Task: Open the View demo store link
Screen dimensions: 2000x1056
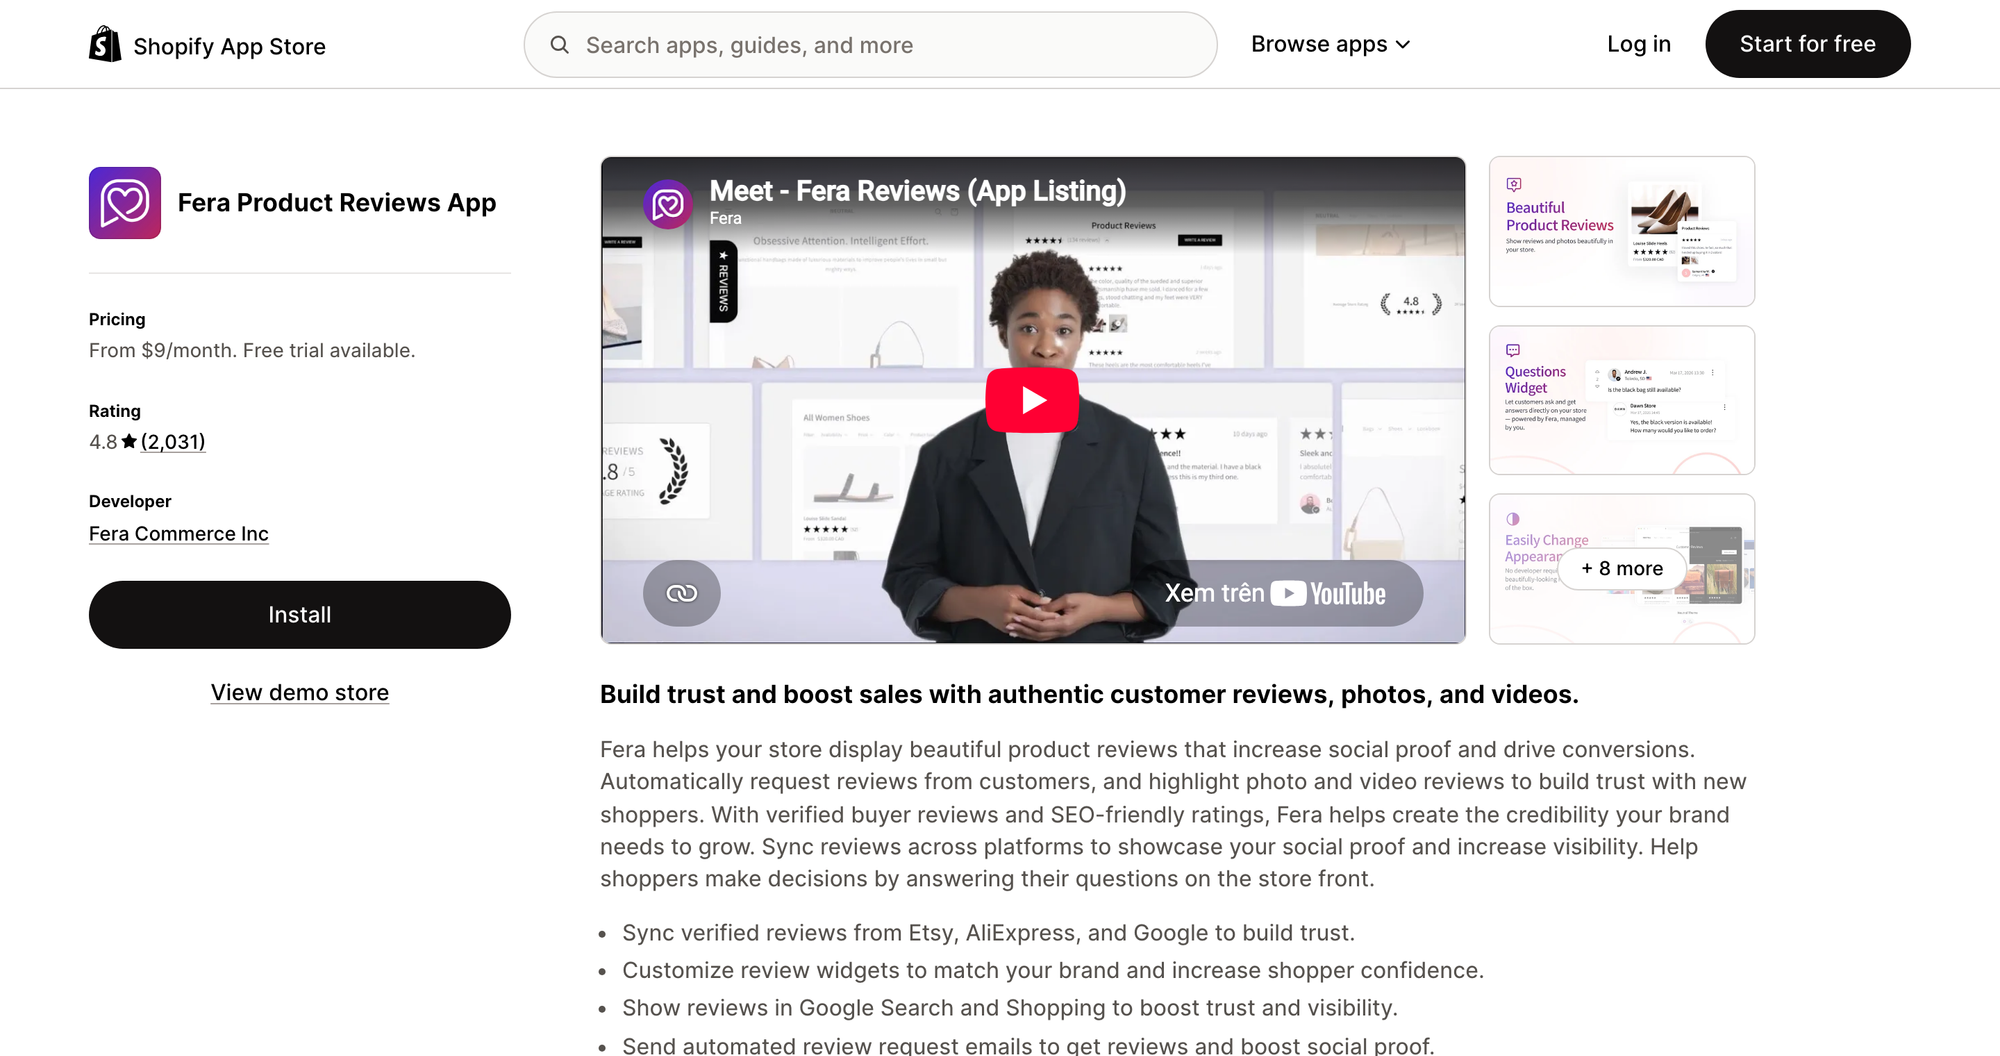Action: click(300, 692)
